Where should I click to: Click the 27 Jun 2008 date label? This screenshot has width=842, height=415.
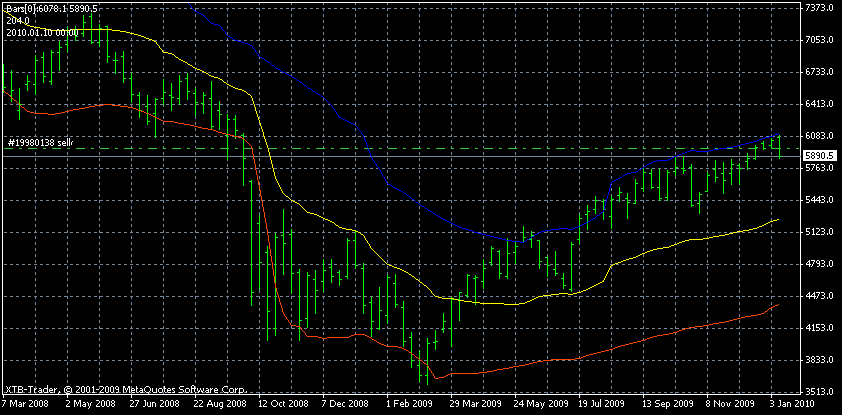155,403
